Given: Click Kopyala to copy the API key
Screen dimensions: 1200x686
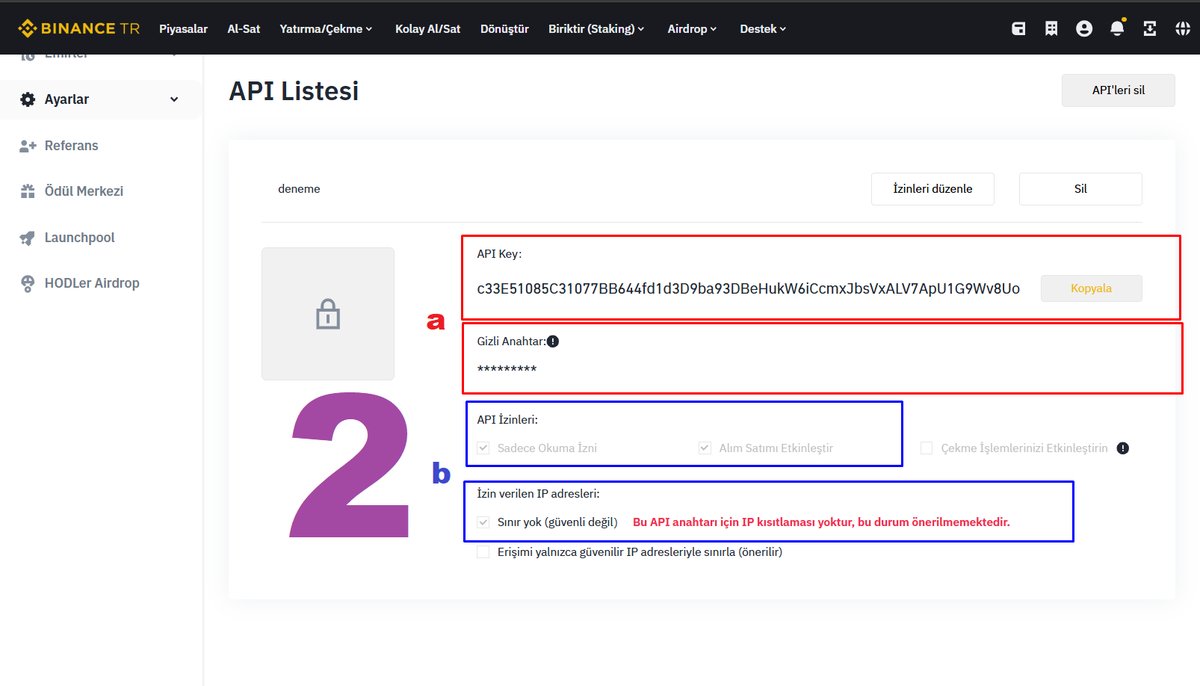Looking at the screenshot, I should pyautogui.click(x=1091, y=288).
